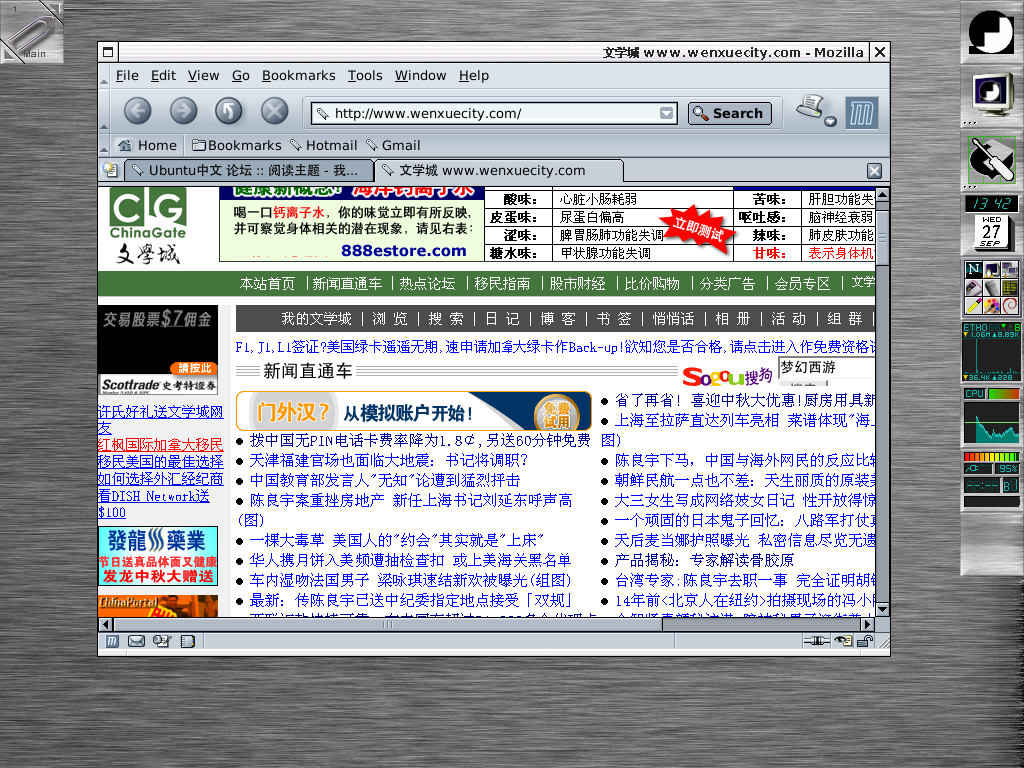Collapse the personal toolbar using its grippy
Image resolution: width=1024 pixels, height=768 pixels.
coord(104,145)
